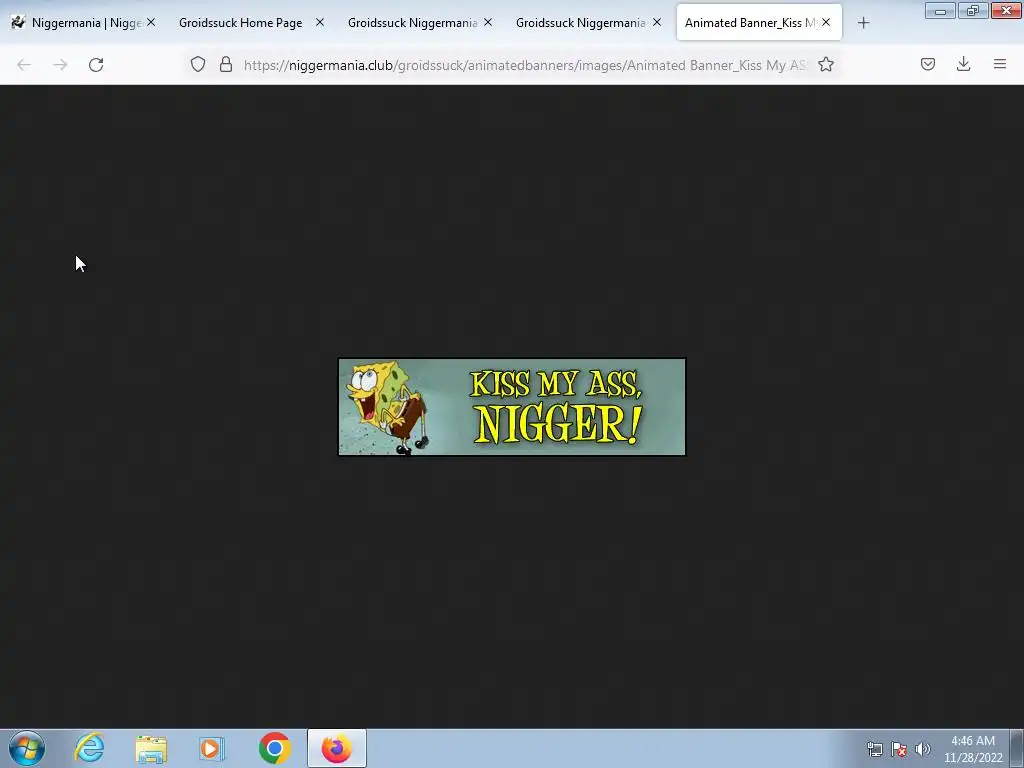
Task: Open Google Chrome from taskbar
Action: 274,748
